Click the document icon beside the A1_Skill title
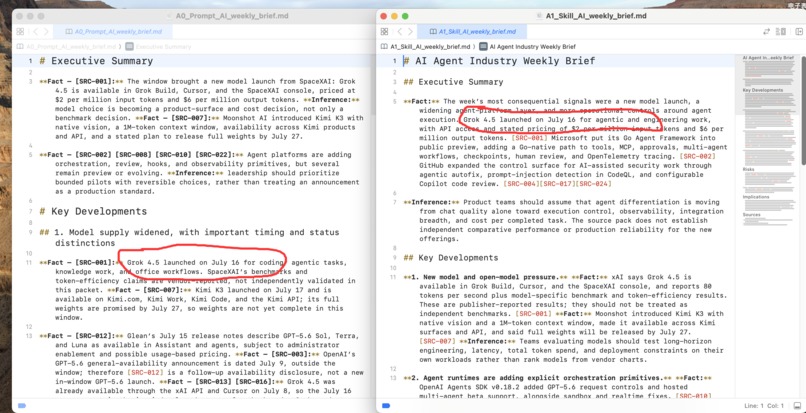The height and width of the screenshot is (413, 806). tap(538, 16)
